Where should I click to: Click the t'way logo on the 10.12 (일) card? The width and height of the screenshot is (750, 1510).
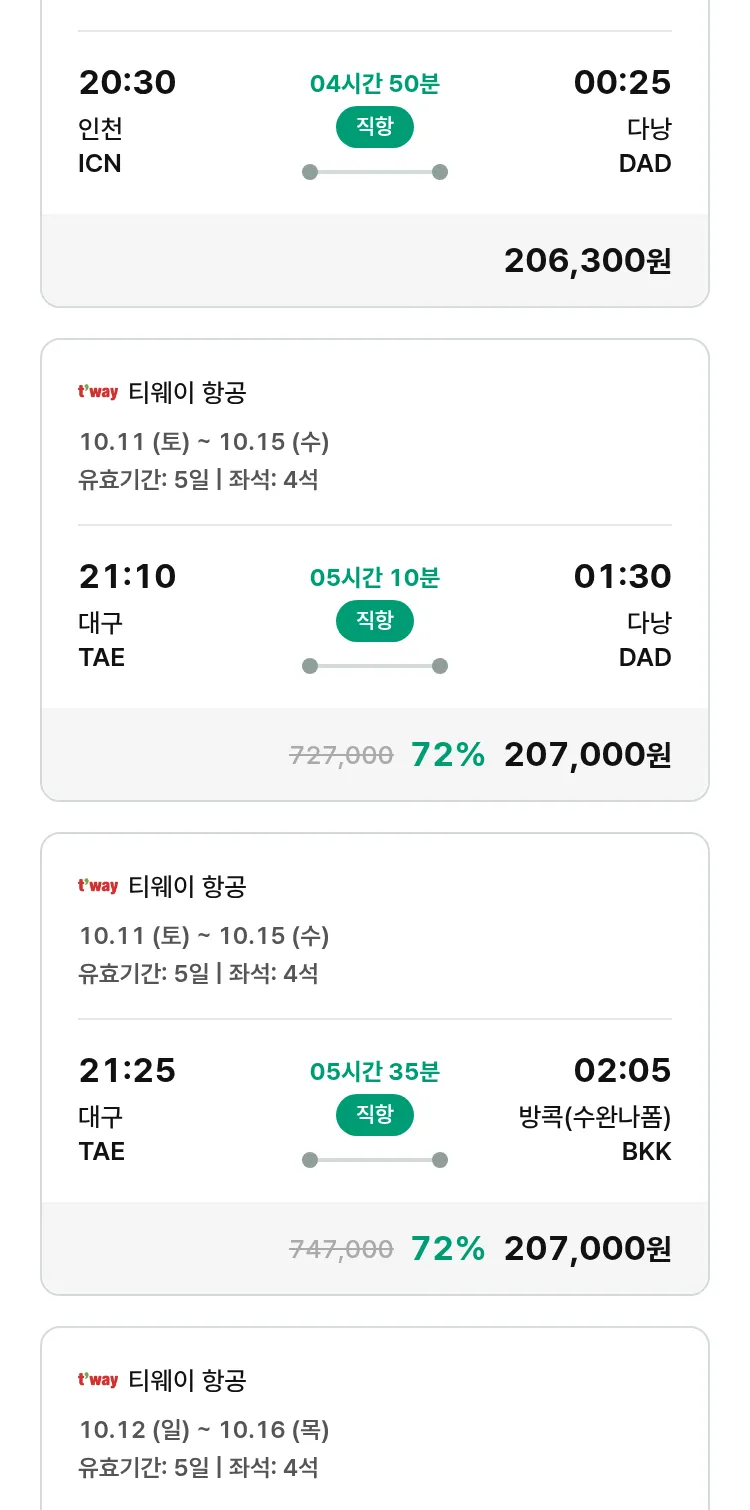(x=98, y=1380)
